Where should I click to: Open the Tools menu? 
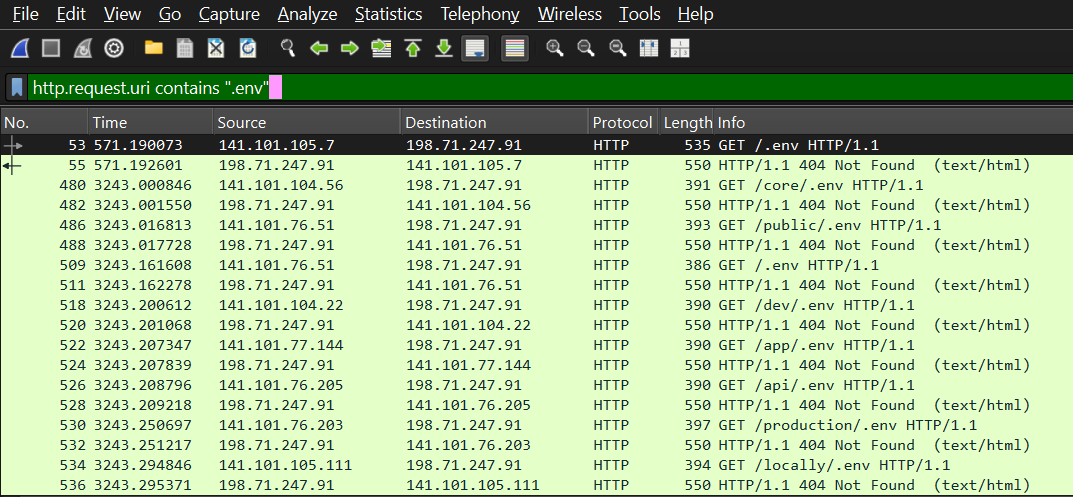(640, 14)
